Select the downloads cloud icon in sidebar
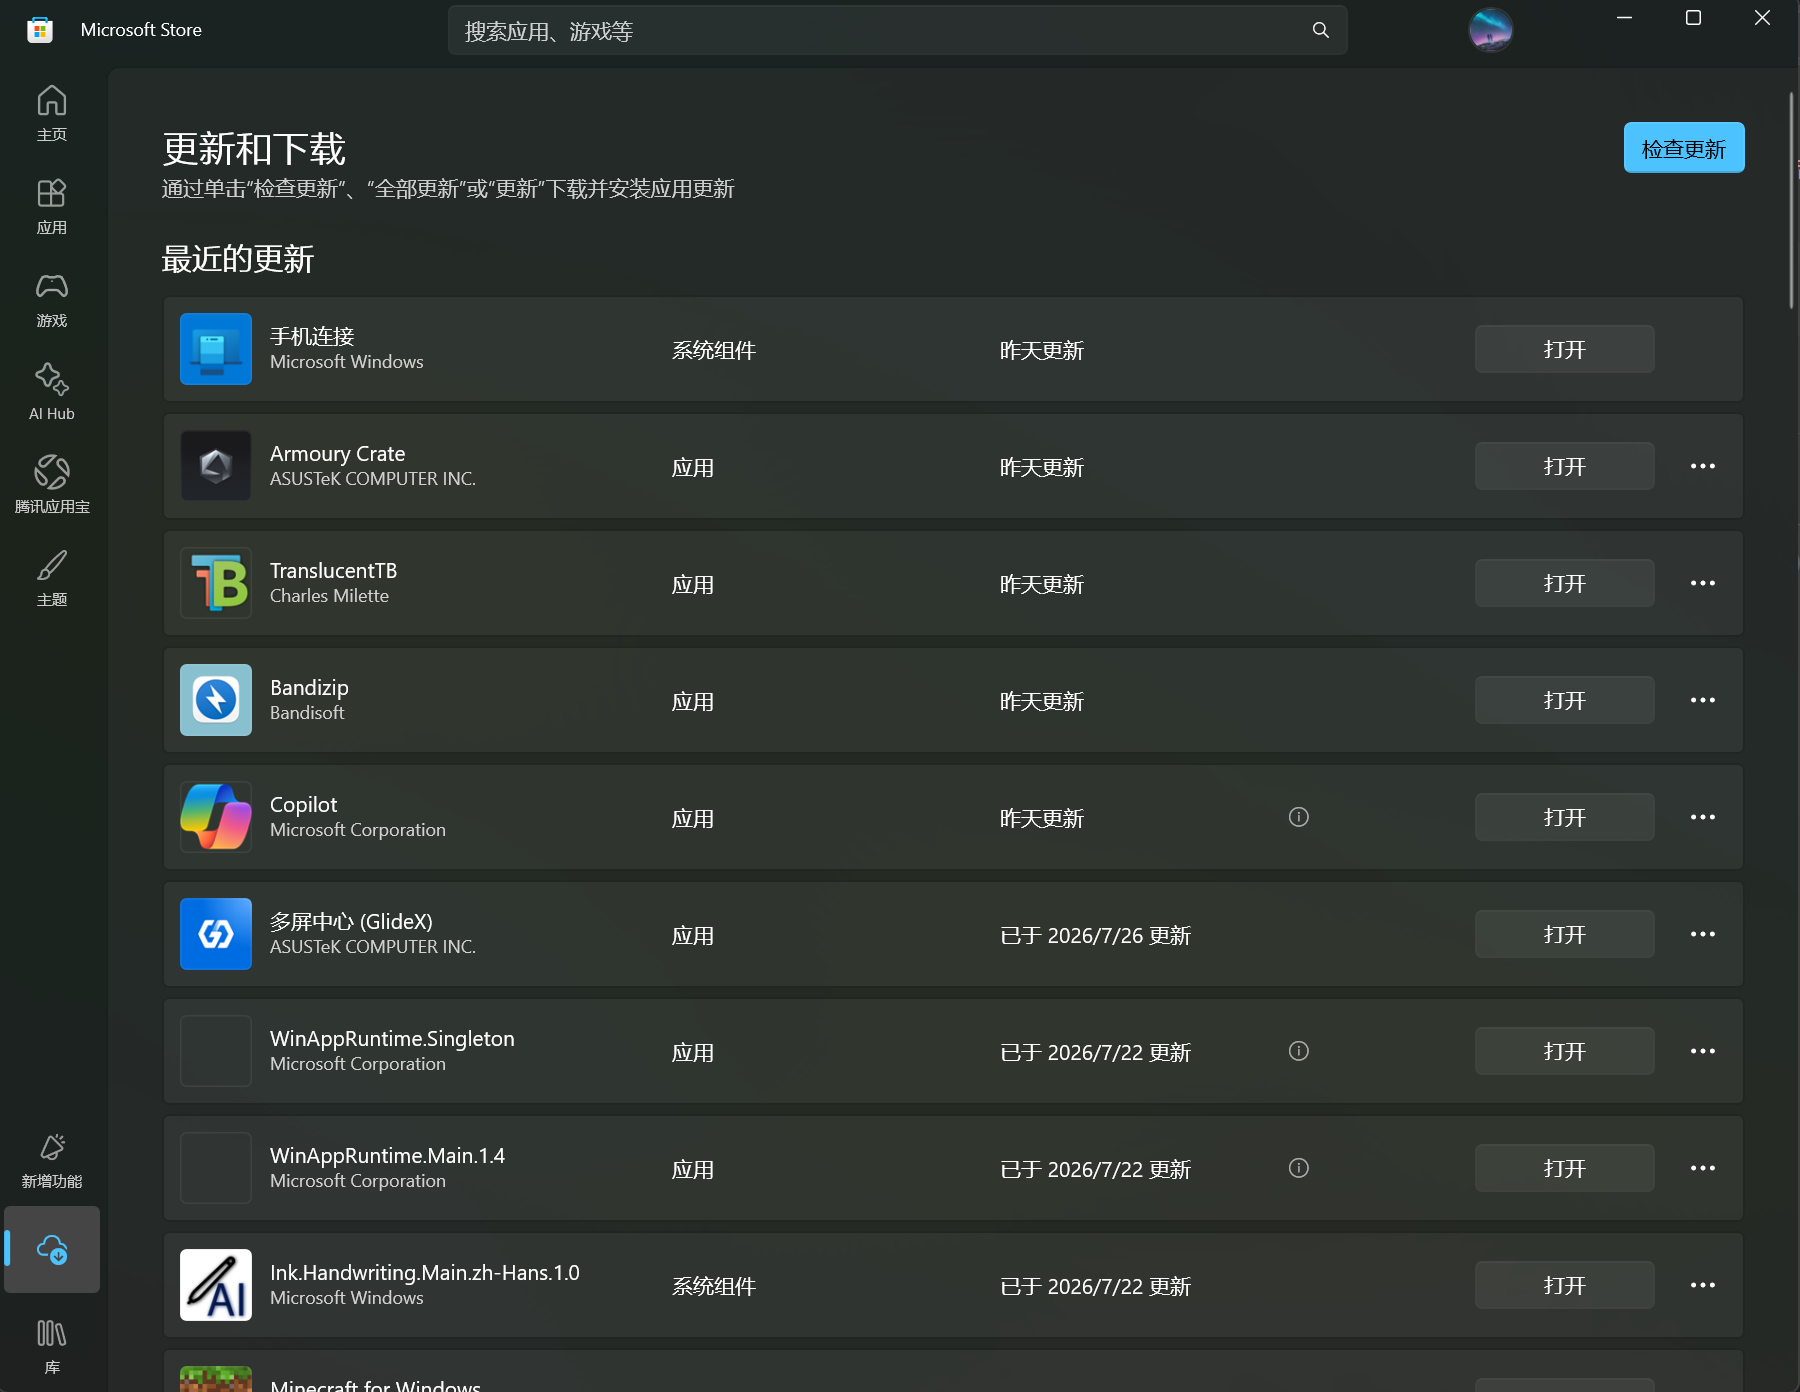This screenshot has height=1392, width=1800. pyautogui.click(x=52, y=1249)
